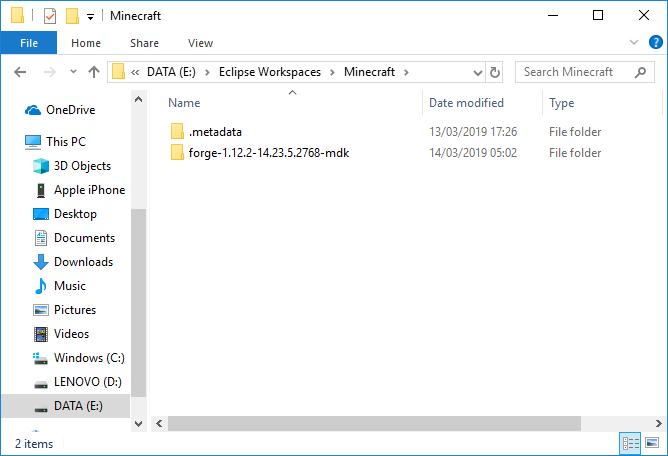Open the File menu
Image resolution: width=668 pixels, height=456 pixels.
coord(29,43)
